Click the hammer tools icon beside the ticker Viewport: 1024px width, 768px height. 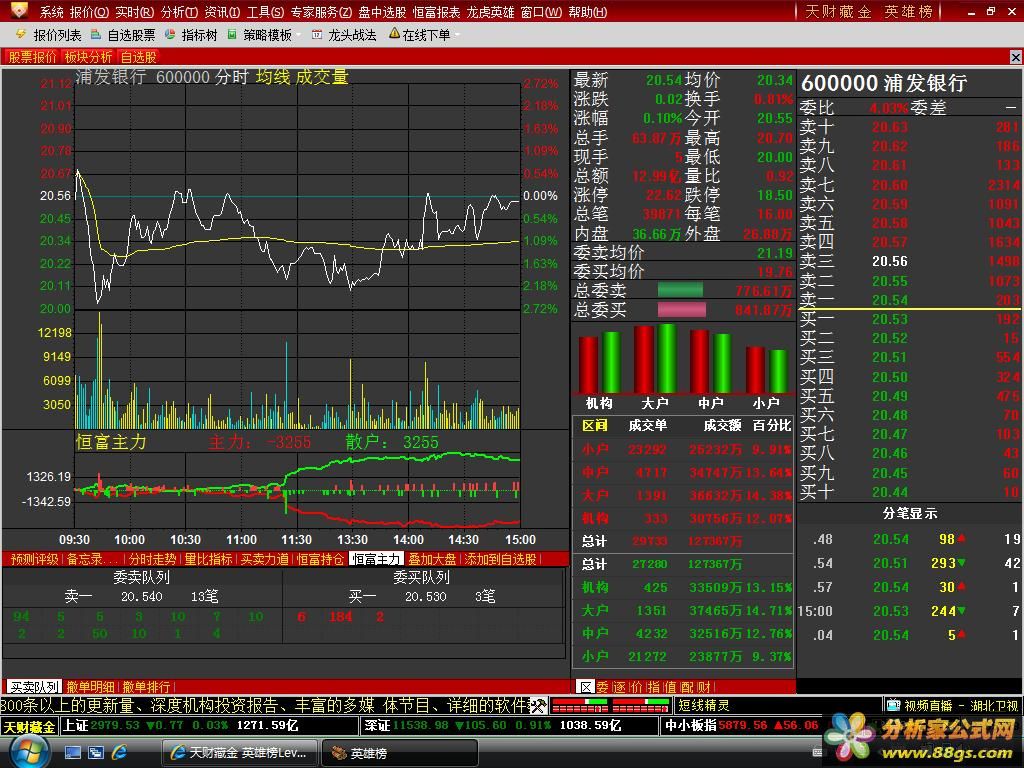[537, 705]
